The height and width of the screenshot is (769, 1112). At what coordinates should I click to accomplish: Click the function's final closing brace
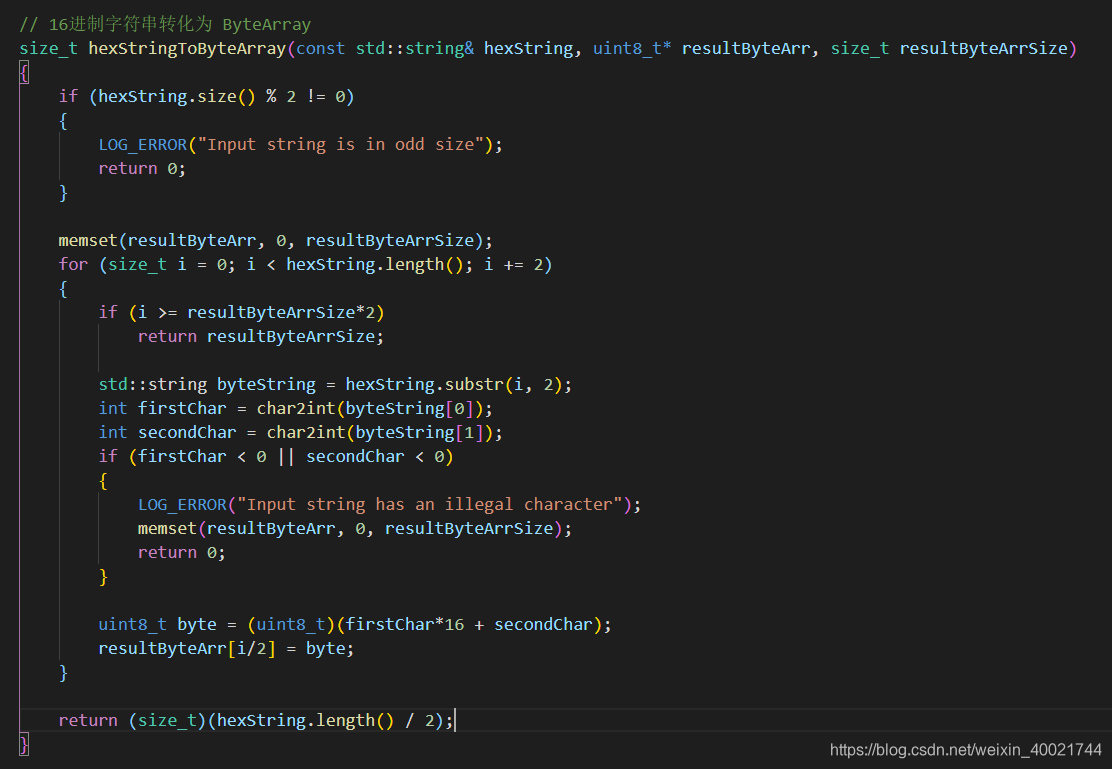click(x=24, y=745)
